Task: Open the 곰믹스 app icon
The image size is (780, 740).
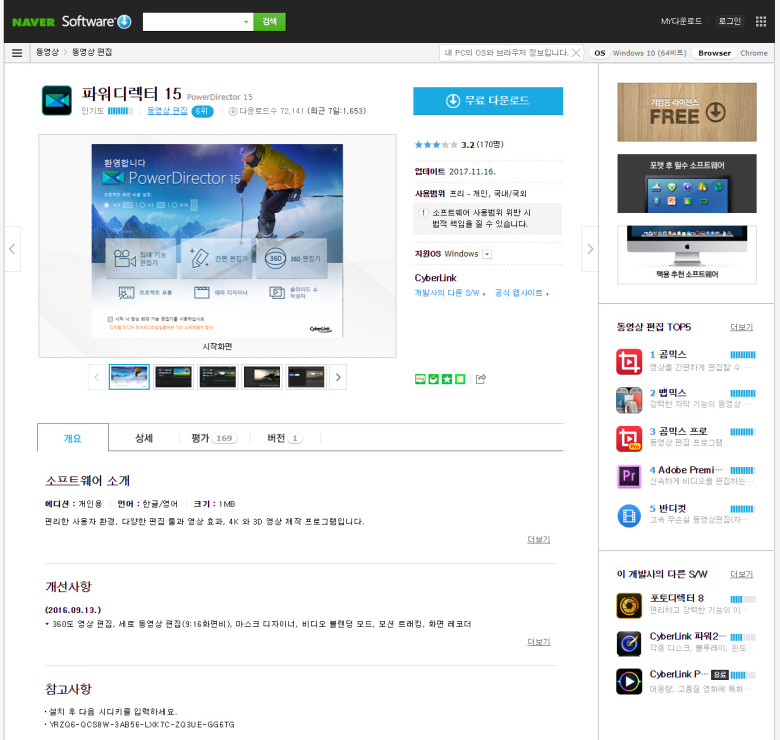Action: [x=629, y=362]
